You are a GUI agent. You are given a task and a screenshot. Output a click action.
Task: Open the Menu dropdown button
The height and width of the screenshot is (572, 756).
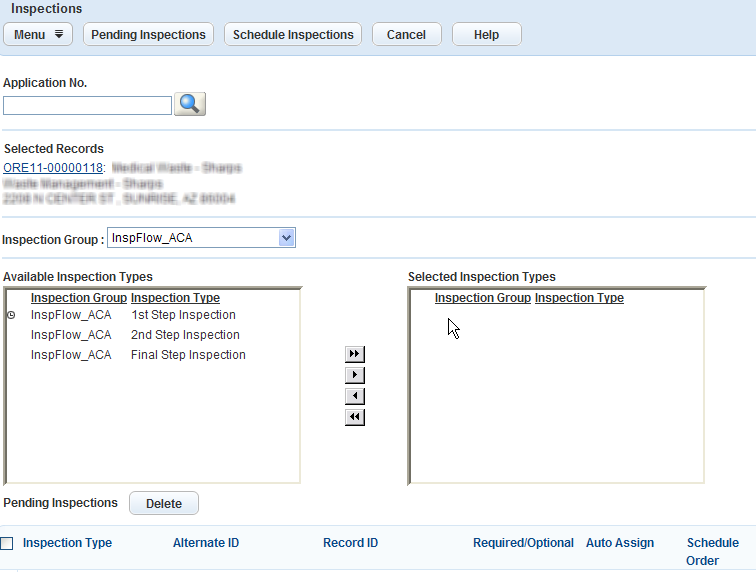click(x=39, y=34)
